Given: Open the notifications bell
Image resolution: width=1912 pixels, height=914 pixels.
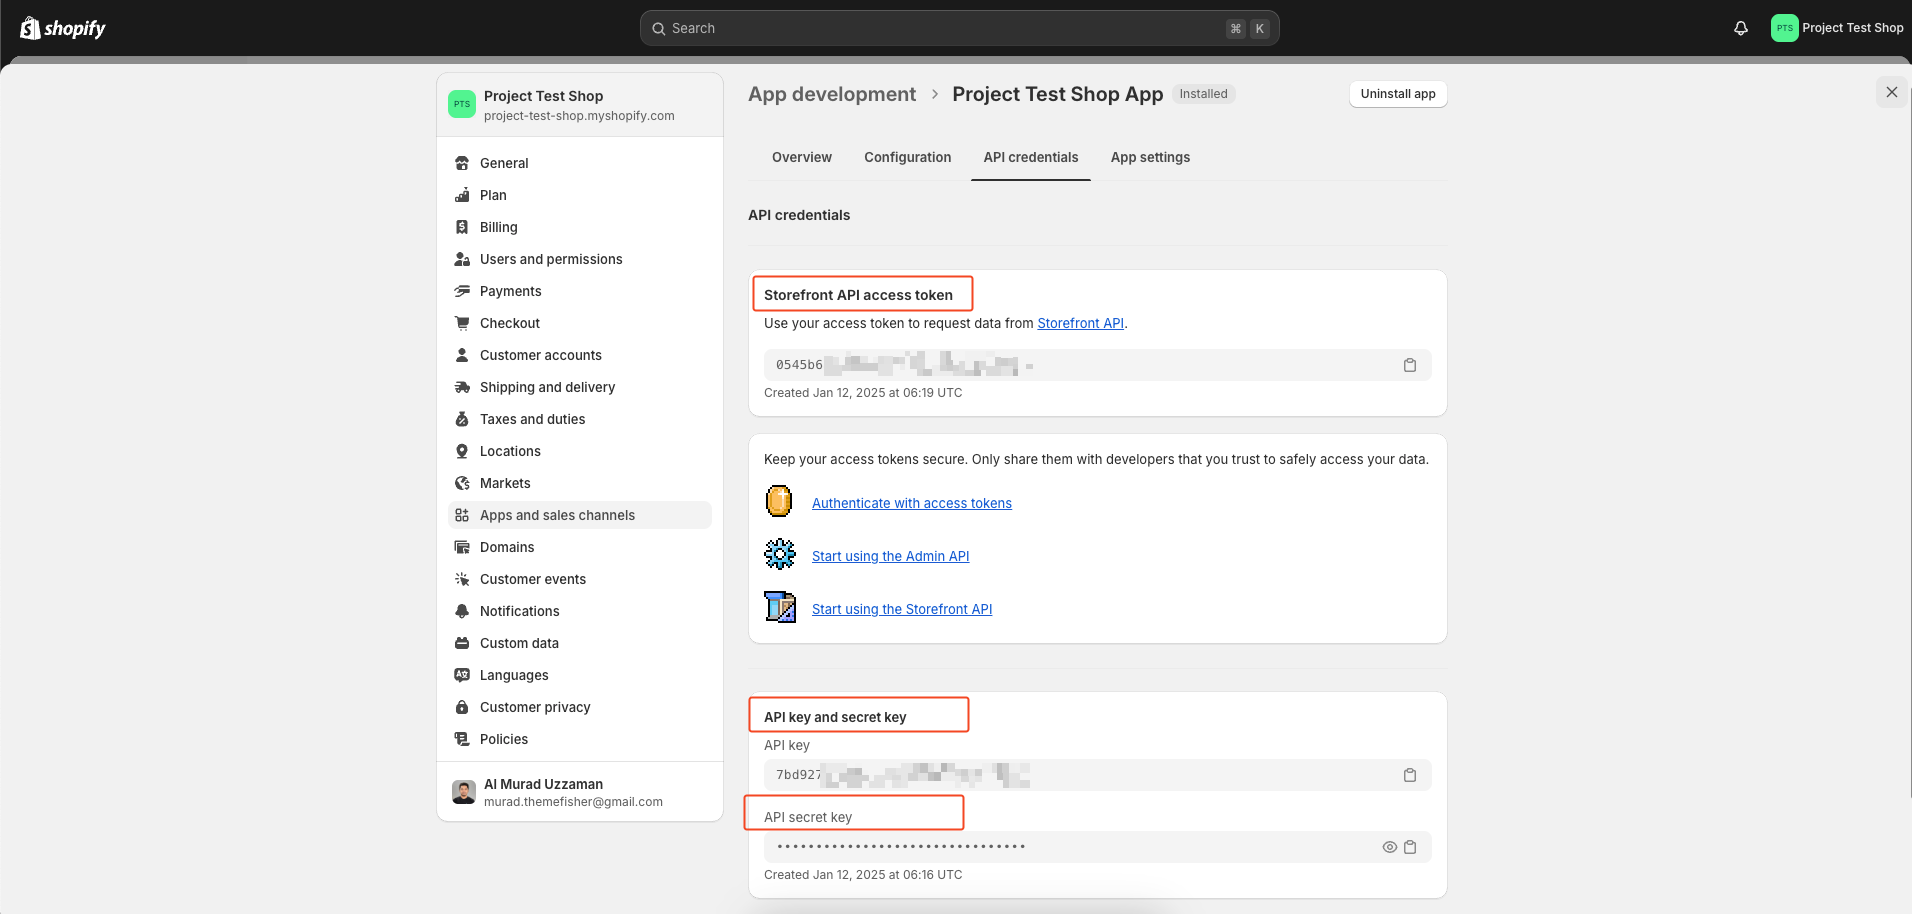Looking at the screenshot, I should point(1741,28).
